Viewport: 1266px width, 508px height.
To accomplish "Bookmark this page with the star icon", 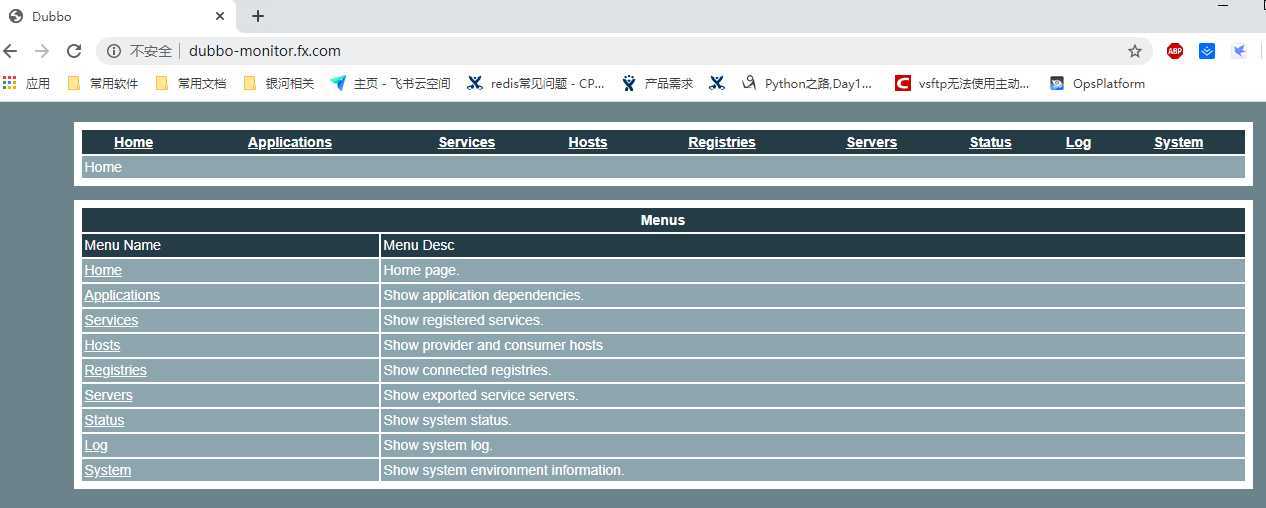I will tap(1135, 51).
